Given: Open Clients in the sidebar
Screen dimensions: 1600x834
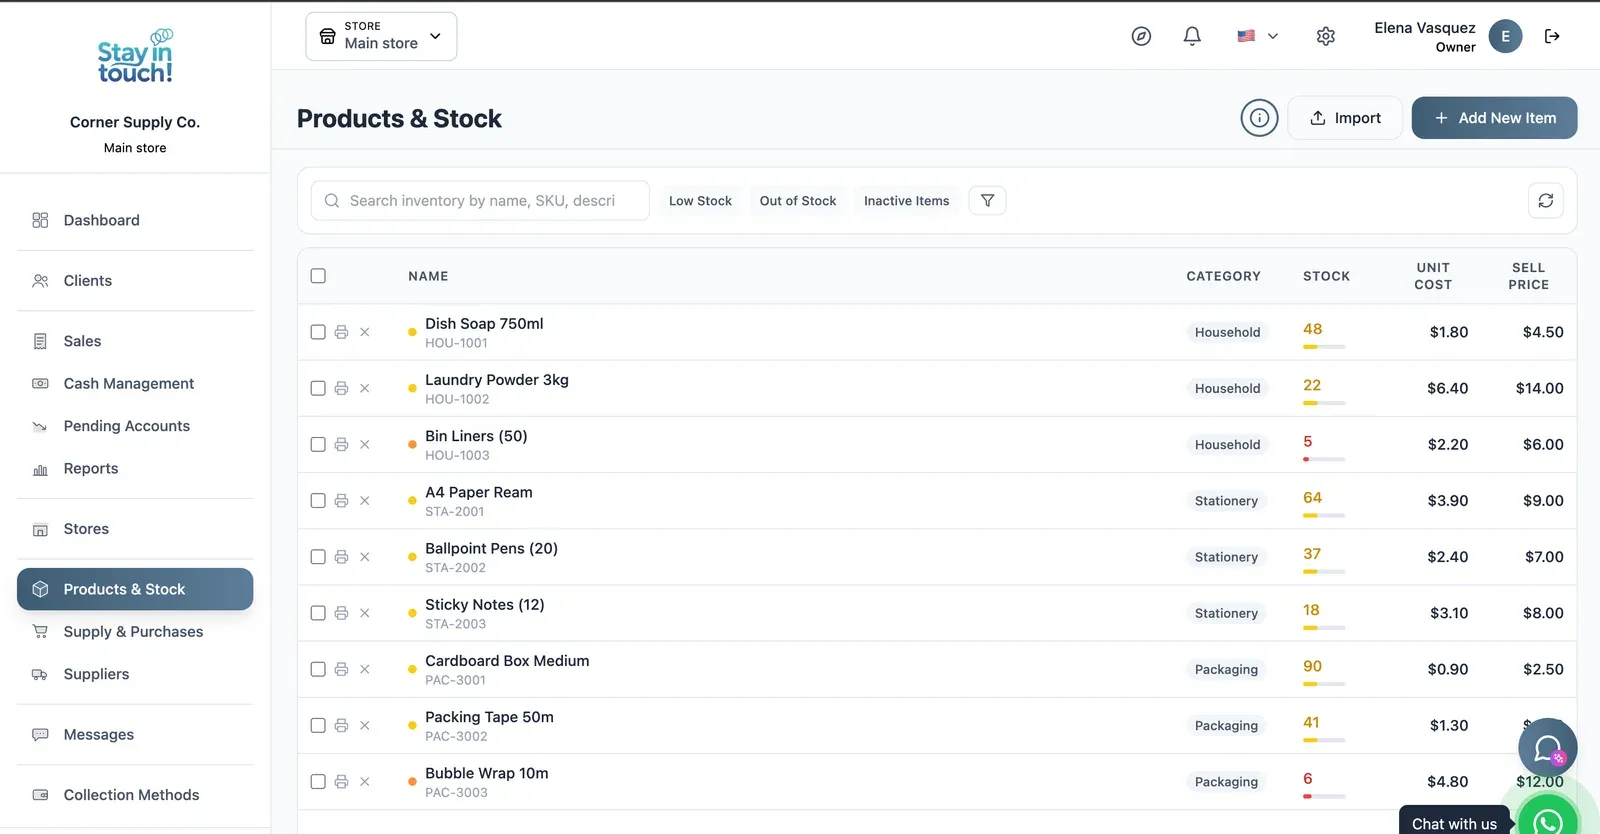Looking at the screenshot, I should click(135, 281).
